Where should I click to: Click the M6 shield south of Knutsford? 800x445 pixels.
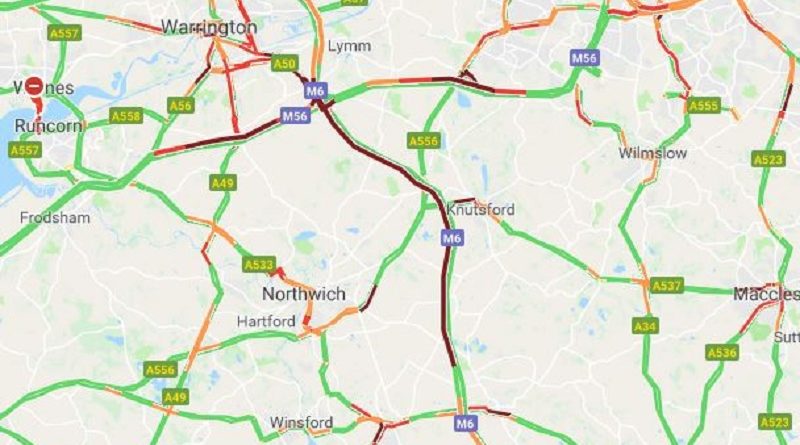[x=452, y=238]
